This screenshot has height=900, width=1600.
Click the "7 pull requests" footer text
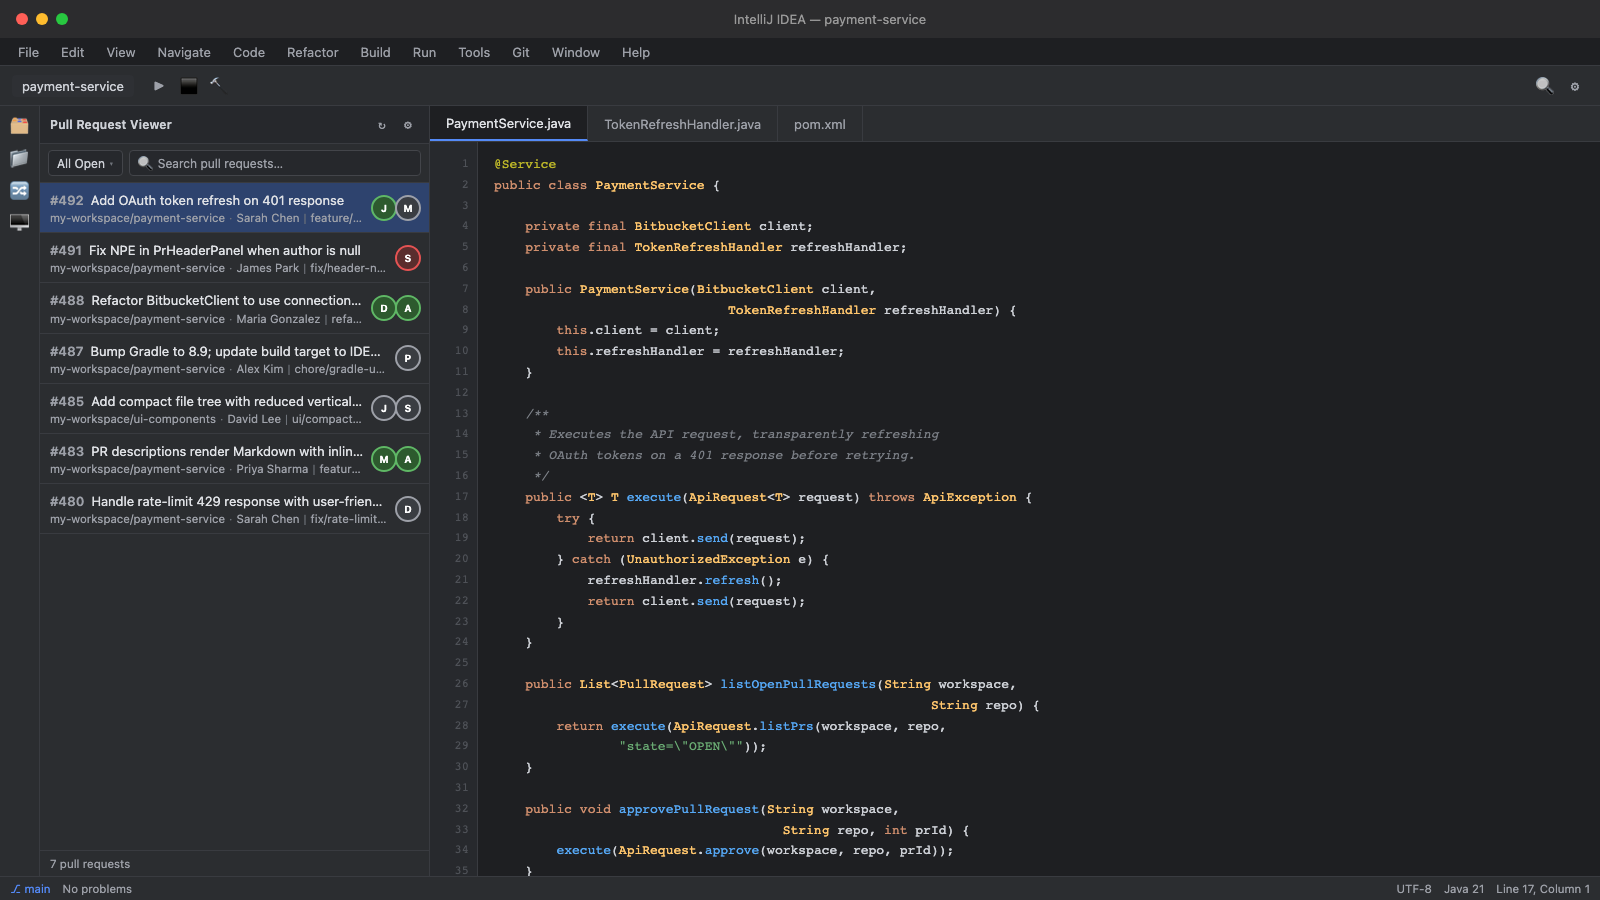coord(90,864)
